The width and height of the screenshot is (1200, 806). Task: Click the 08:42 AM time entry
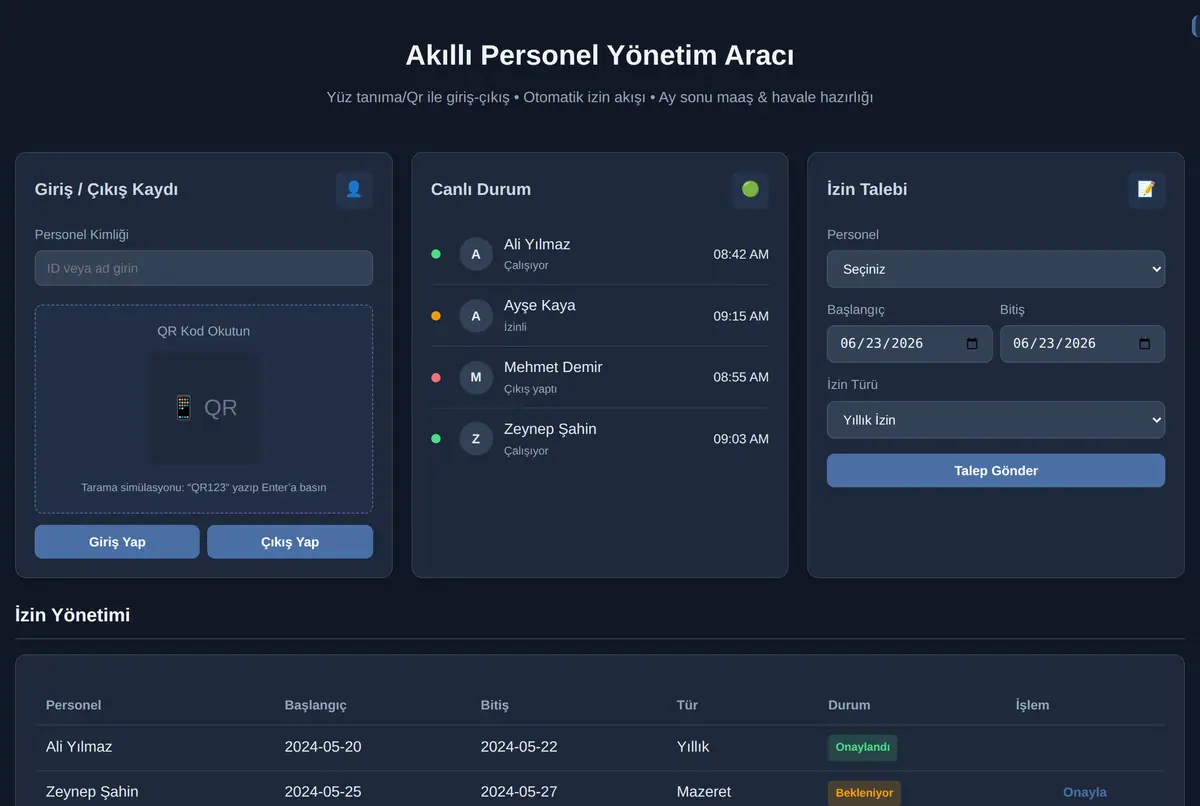[741, 254]
